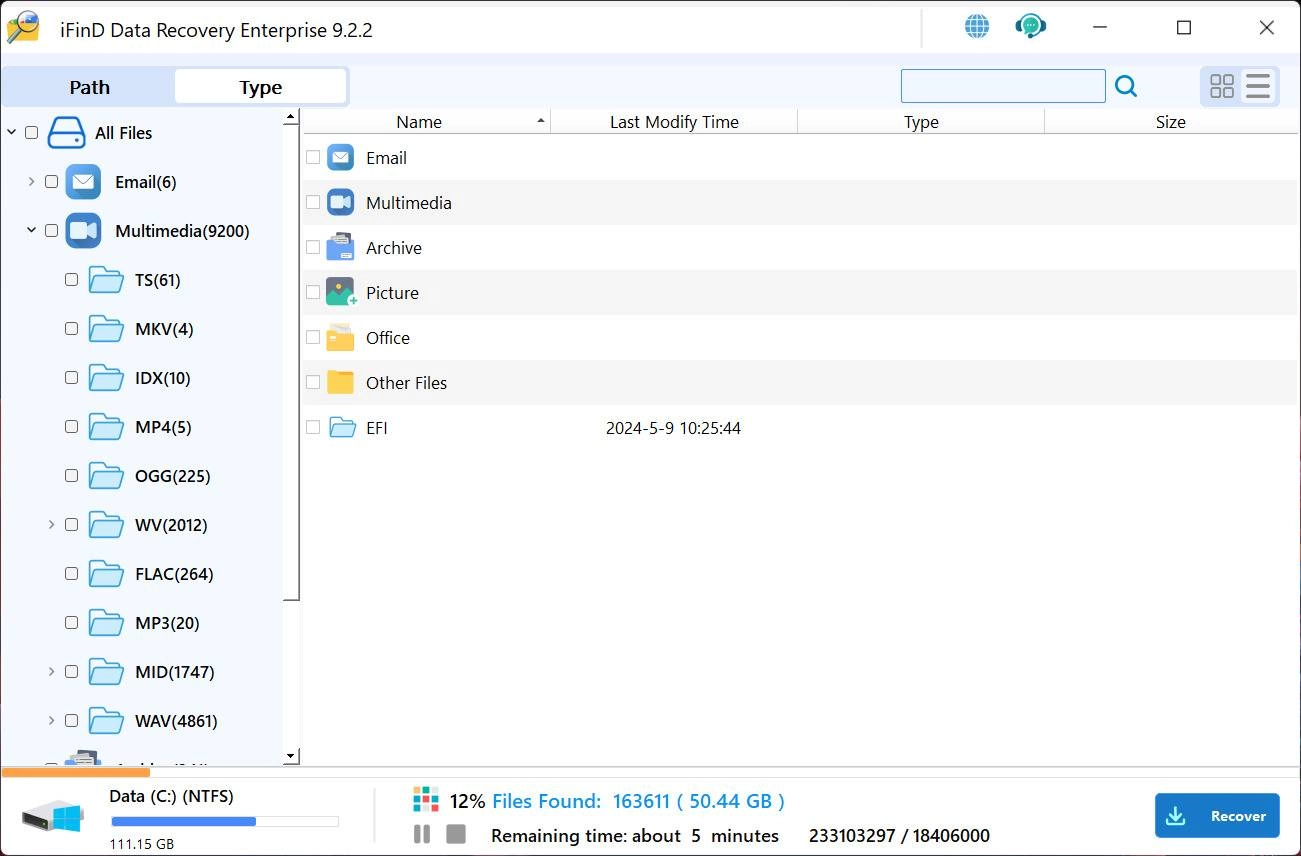The width and height of the screenshot is (1301, 856).
Task: Click Other Files folder icon
Action: pos(341,382)
